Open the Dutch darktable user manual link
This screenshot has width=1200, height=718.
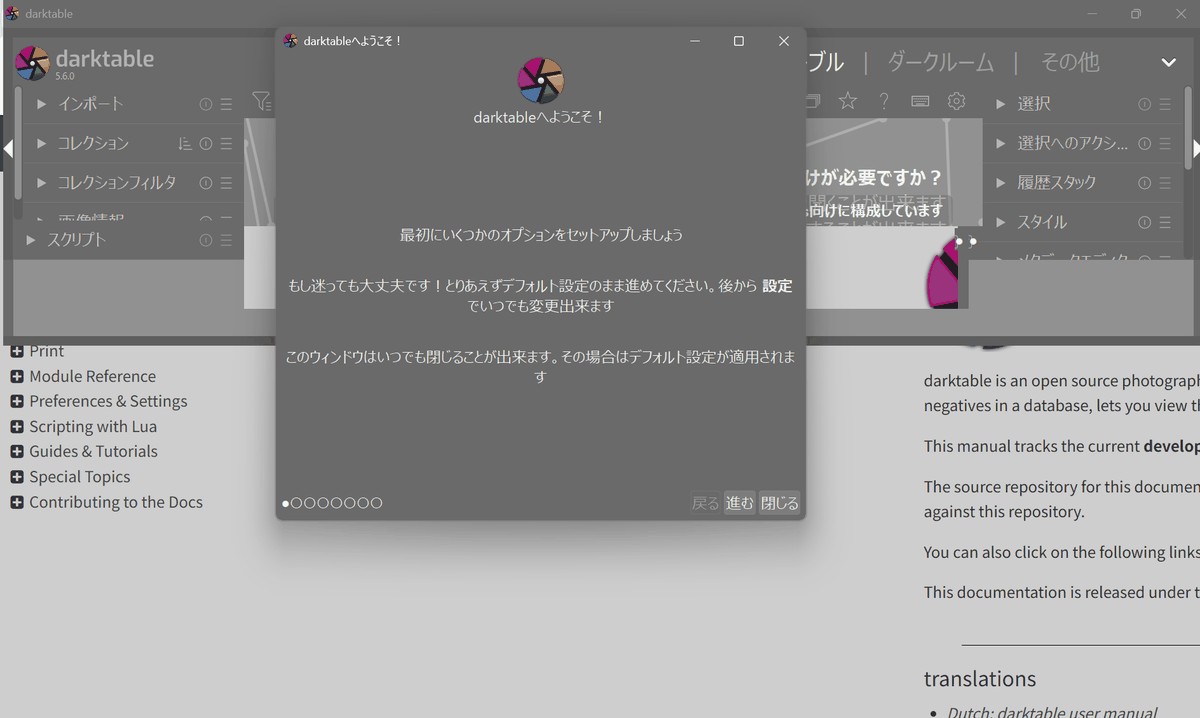(x=1054, y=712)
